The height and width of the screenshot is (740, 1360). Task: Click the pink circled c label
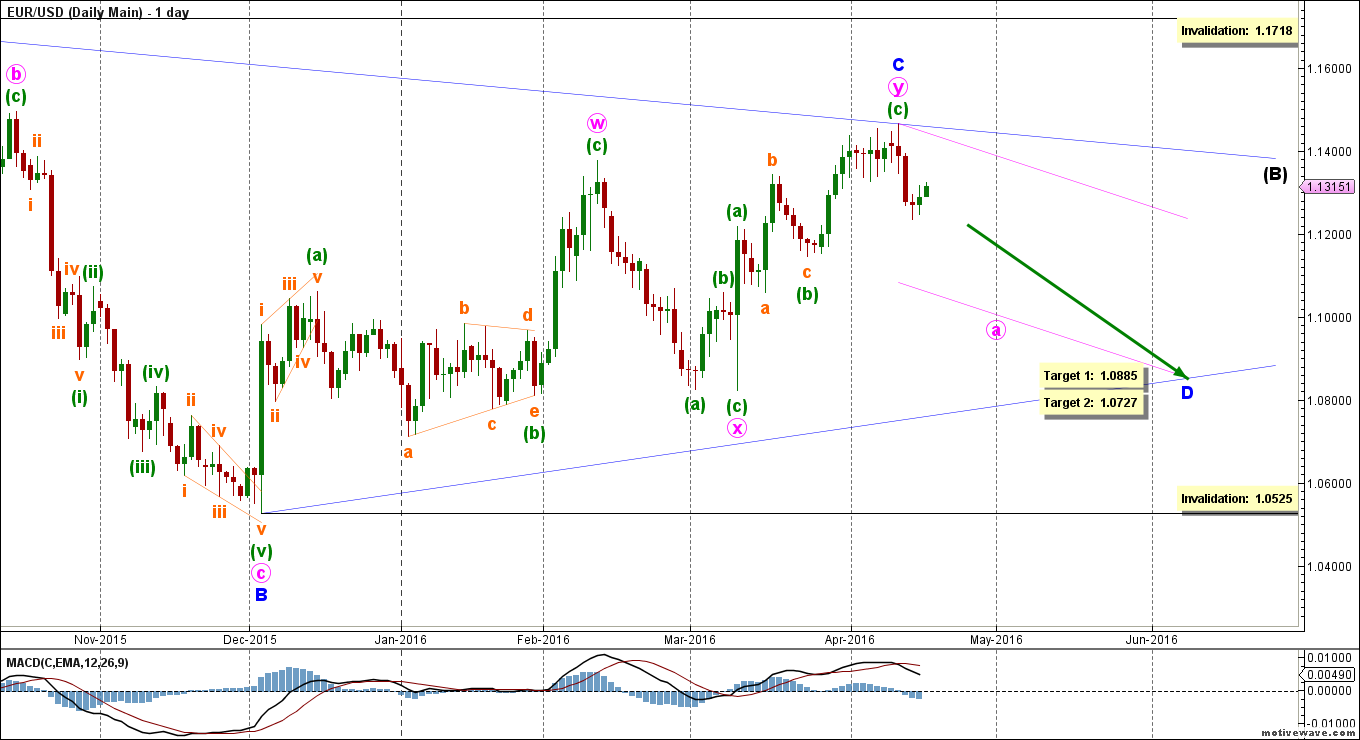click(x=260, y=573)
